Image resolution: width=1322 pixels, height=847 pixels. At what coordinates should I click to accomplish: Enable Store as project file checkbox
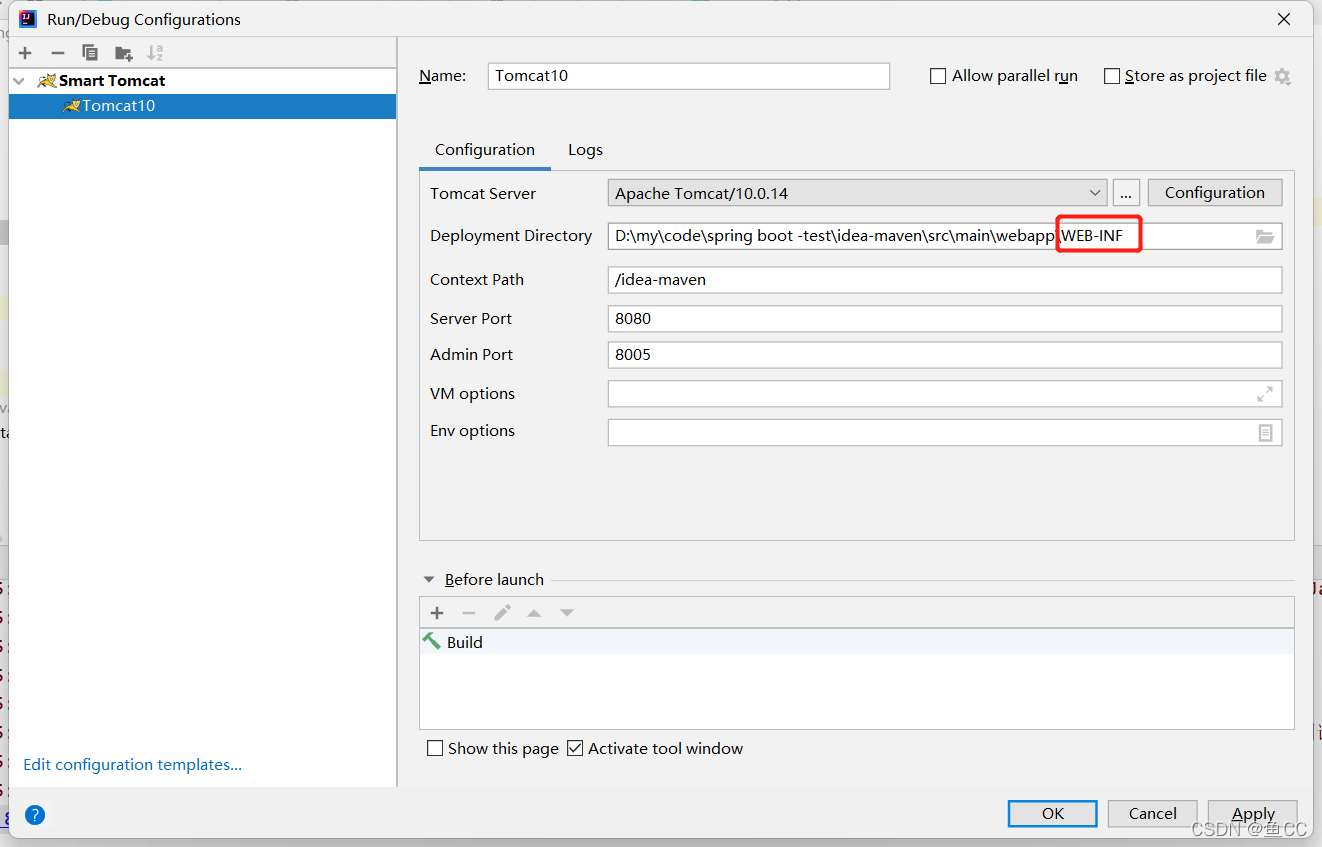point(1111,76)
